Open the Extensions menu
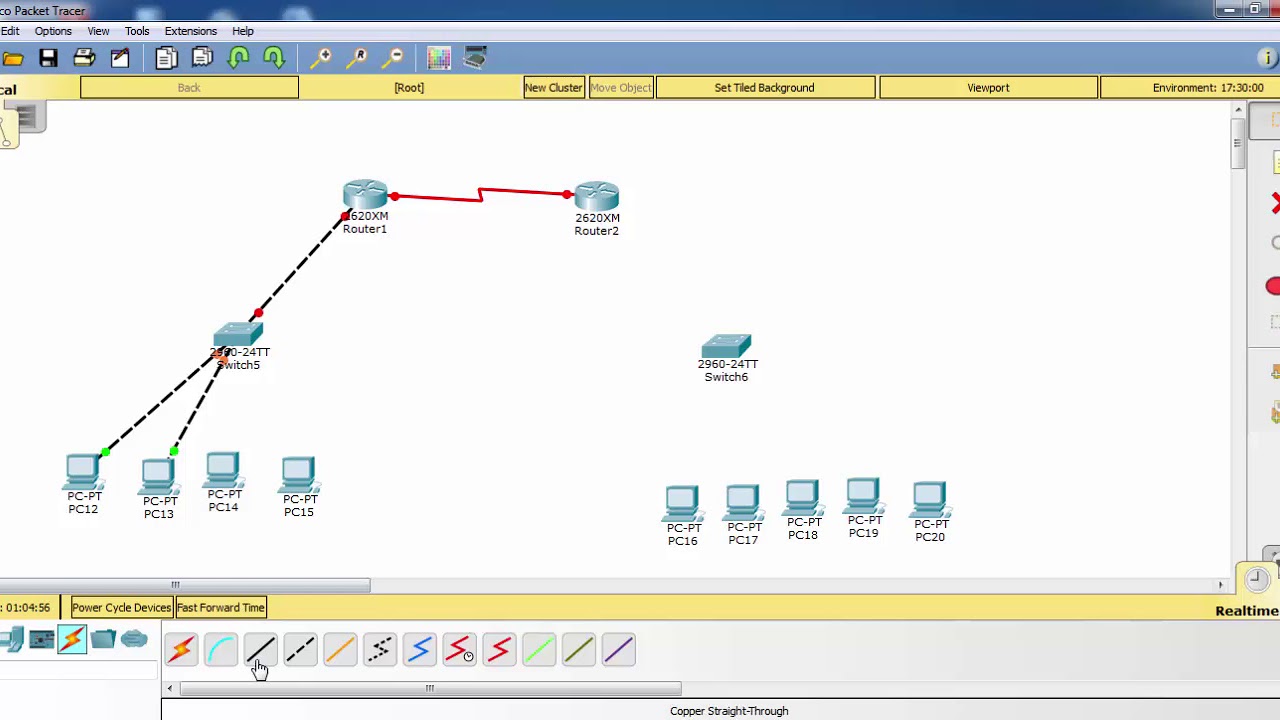 190,31
